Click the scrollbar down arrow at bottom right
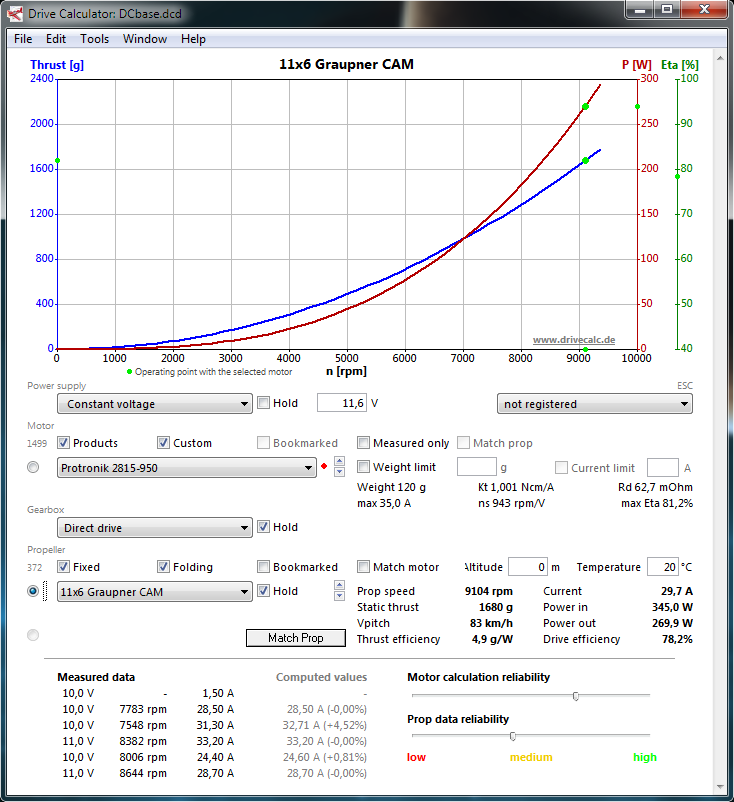The width and height of the screenshot is (734, 802). pos(720,787)
